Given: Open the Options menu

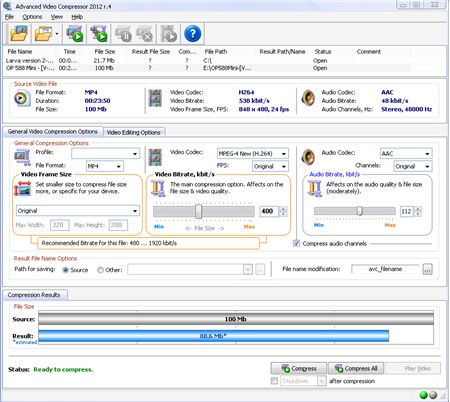Looking at the screenshot, I should (x=32, y=17).
